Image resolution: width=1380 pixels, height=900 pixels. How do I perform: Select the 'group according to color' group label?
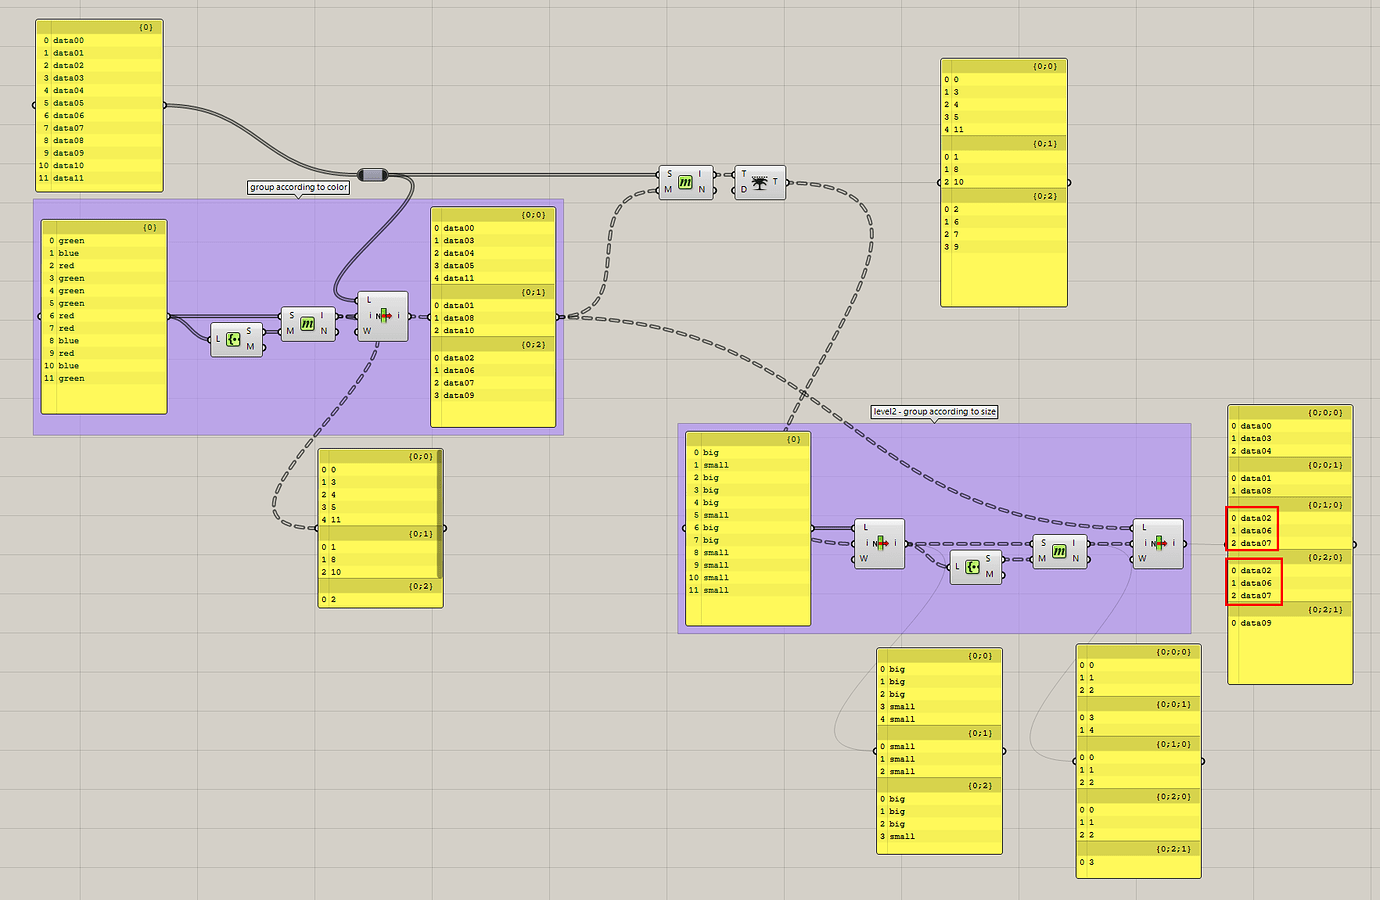pyautogui.click(x=298, y=187)
